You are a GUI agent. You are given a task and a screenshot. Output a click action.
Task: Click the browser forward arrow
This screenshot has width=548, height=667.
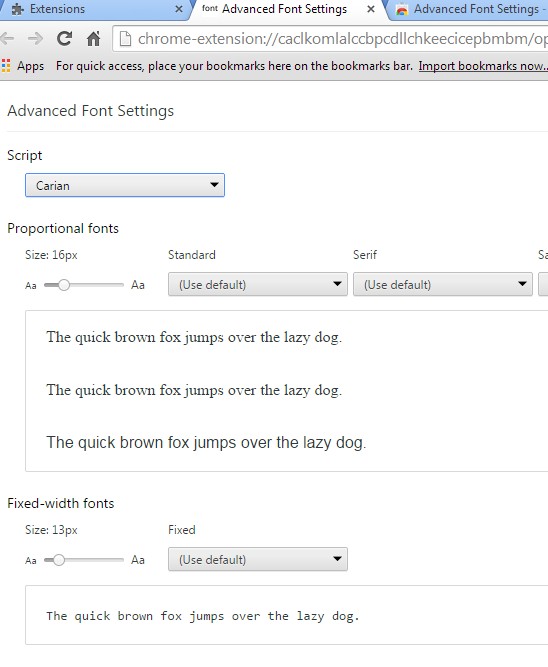[x=35, y=39]
